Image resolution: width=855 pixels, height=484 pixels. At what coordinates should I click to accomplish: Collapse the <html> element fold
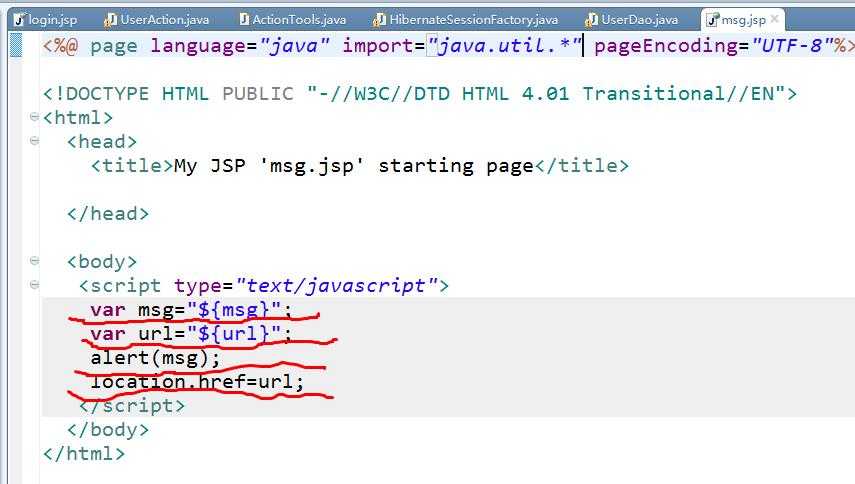pos(34,117)
